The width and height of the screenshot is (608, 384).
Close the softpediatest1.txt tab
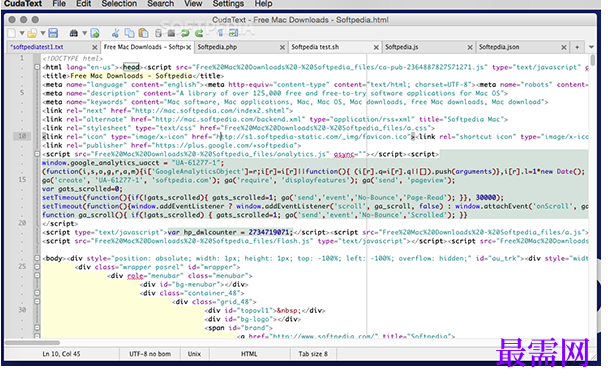coord(95,47)
